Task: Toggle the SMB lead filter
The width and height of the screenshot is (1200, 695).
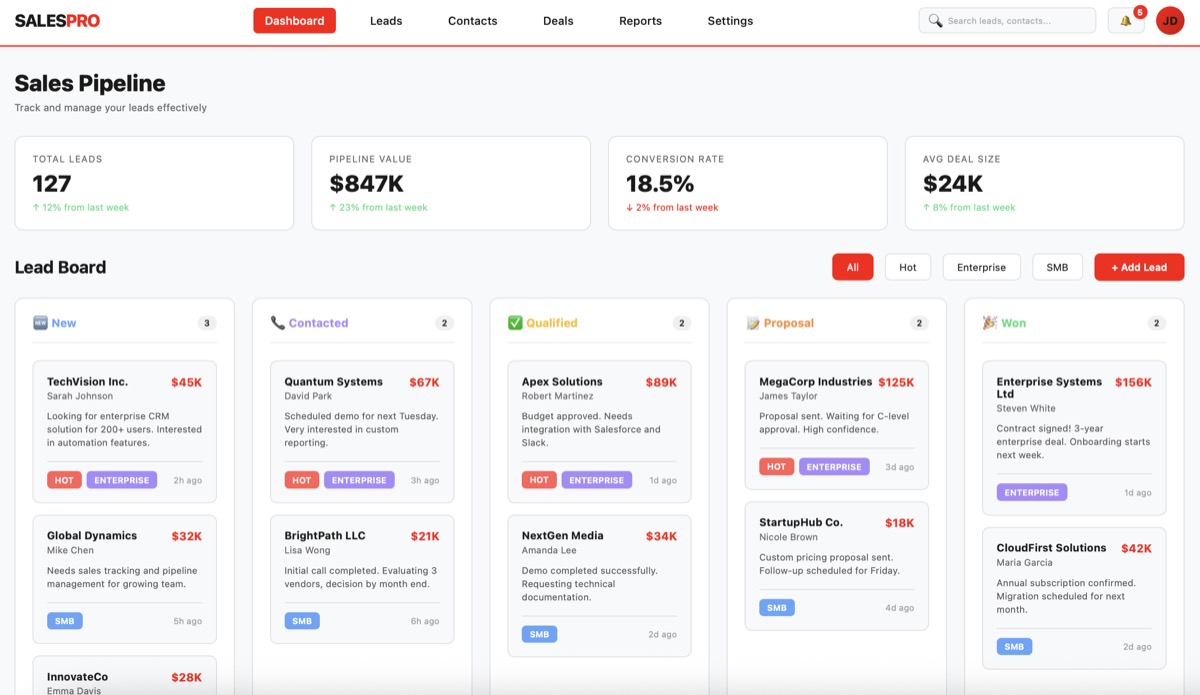Action: coord(1057,267)
